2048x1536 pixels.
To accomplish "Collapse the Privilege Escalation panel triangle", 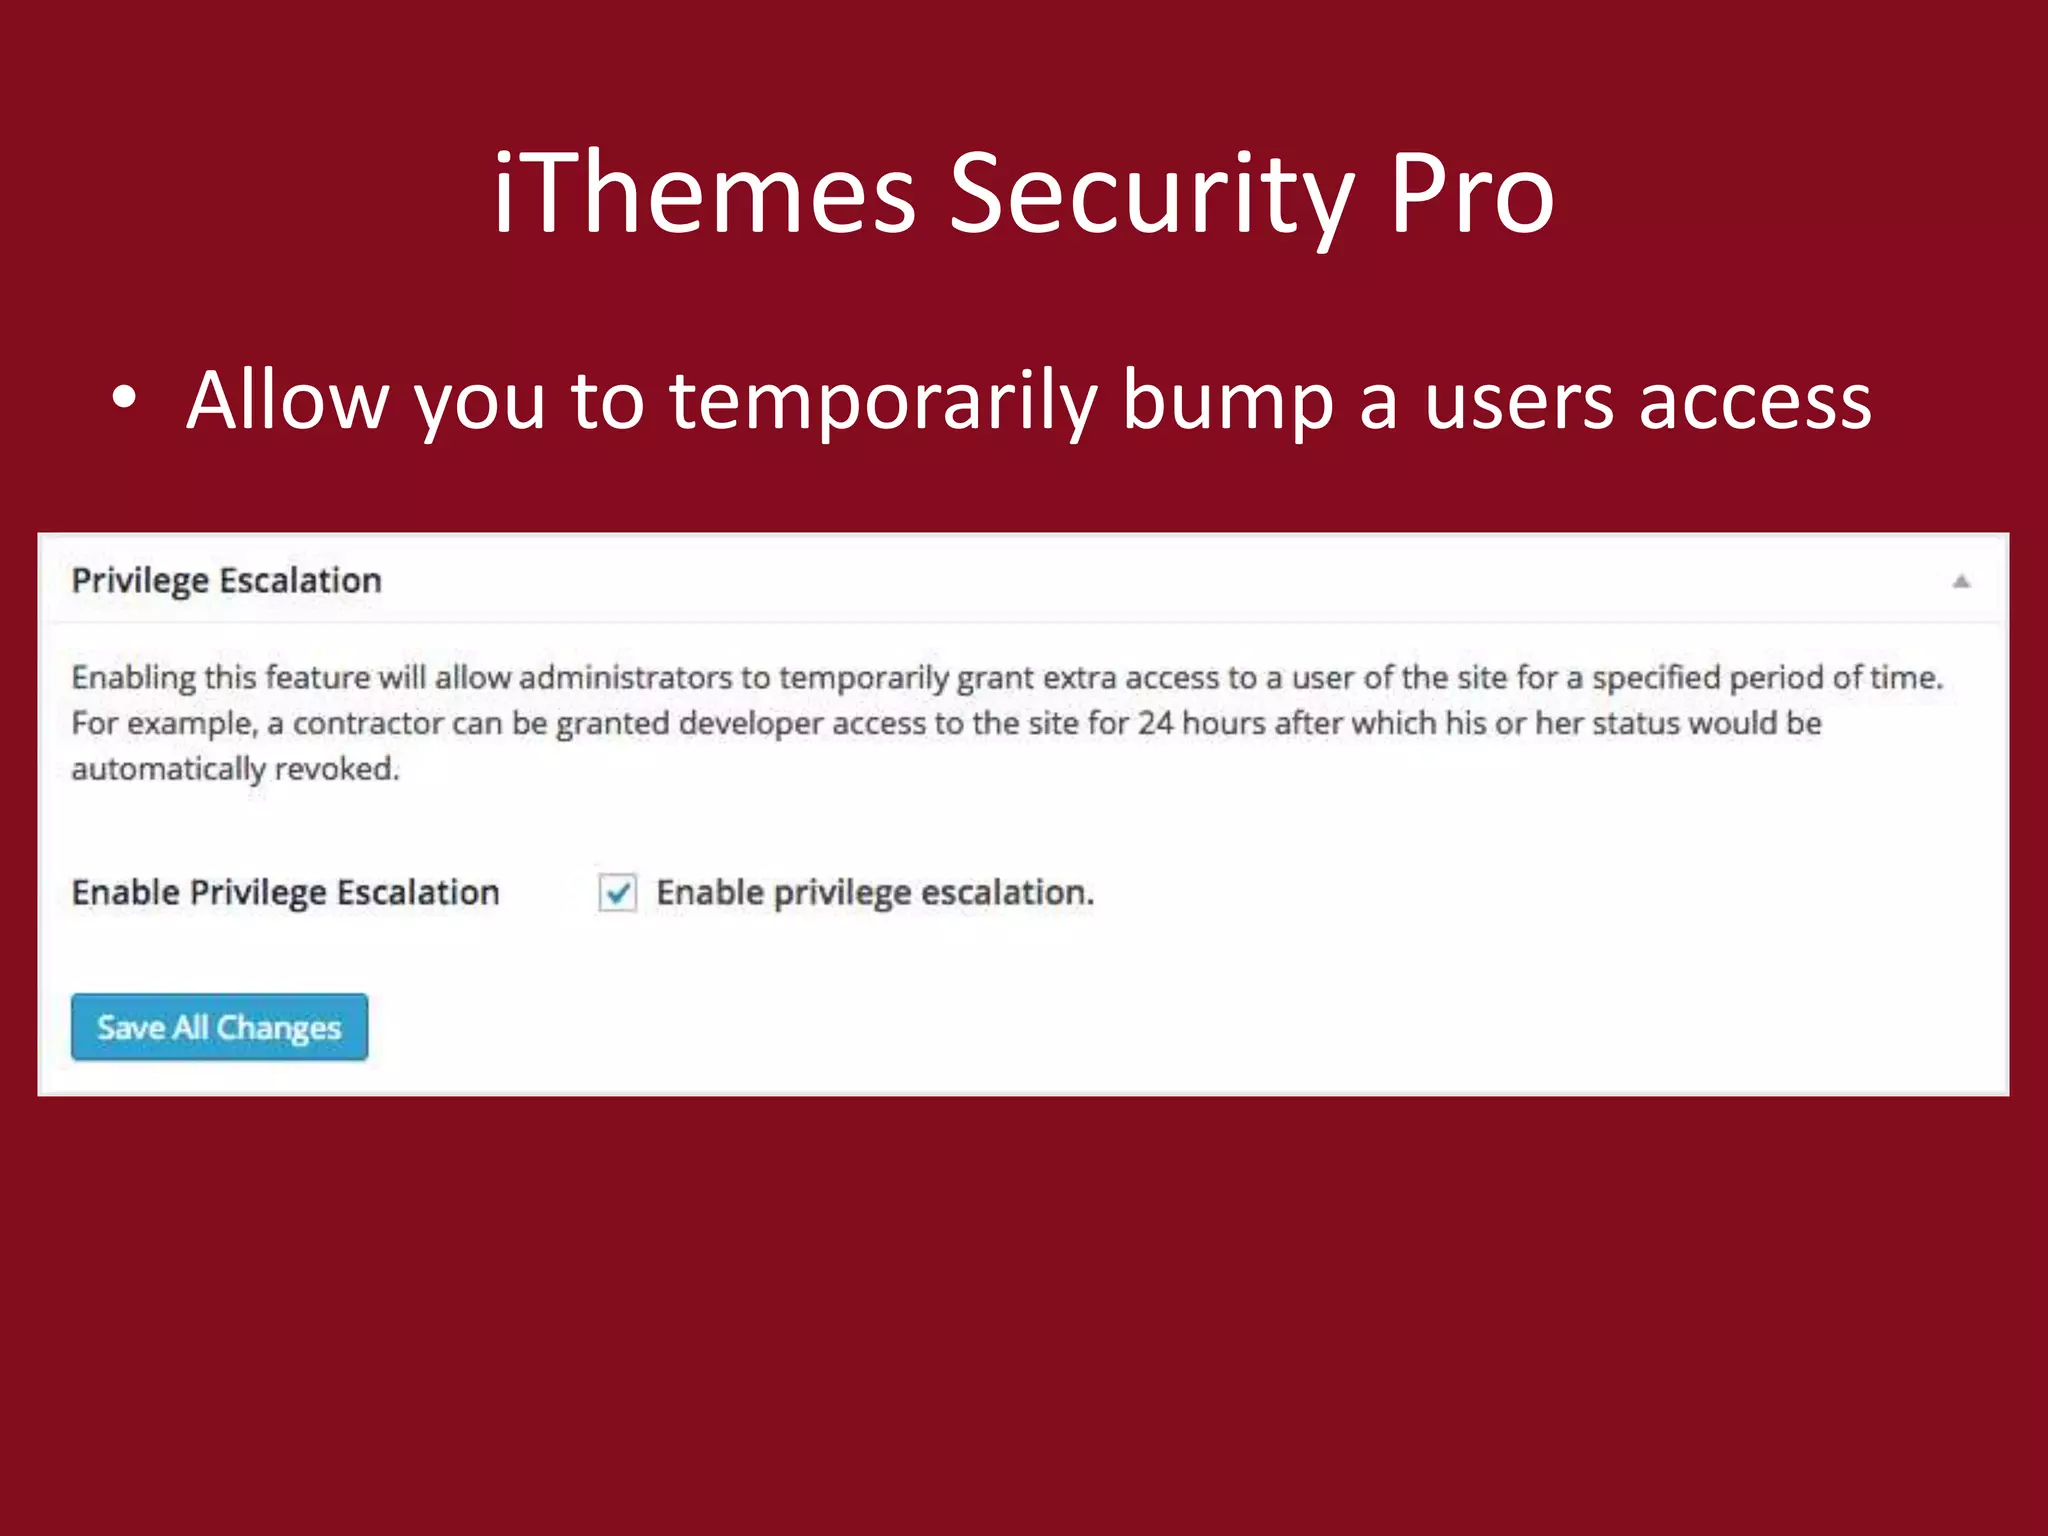I will pos(1961,581).
